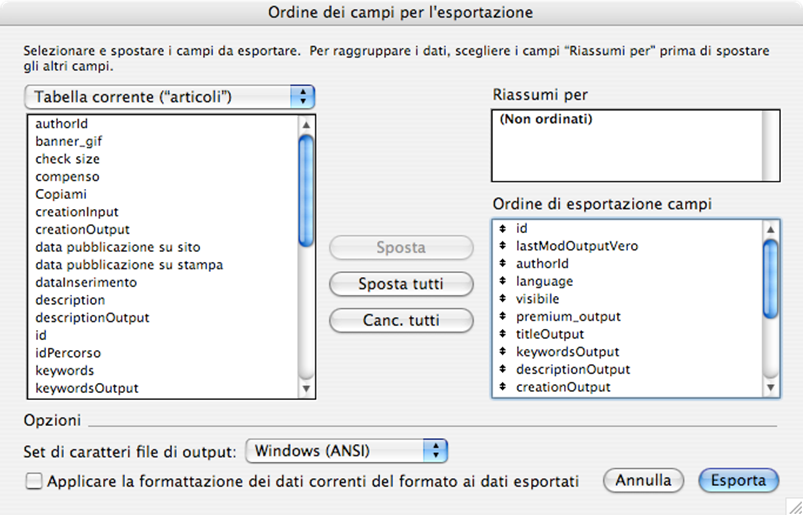This screenshot has width=803, height=515.
Task: Click reorder handle next to language
Action: 502,281
